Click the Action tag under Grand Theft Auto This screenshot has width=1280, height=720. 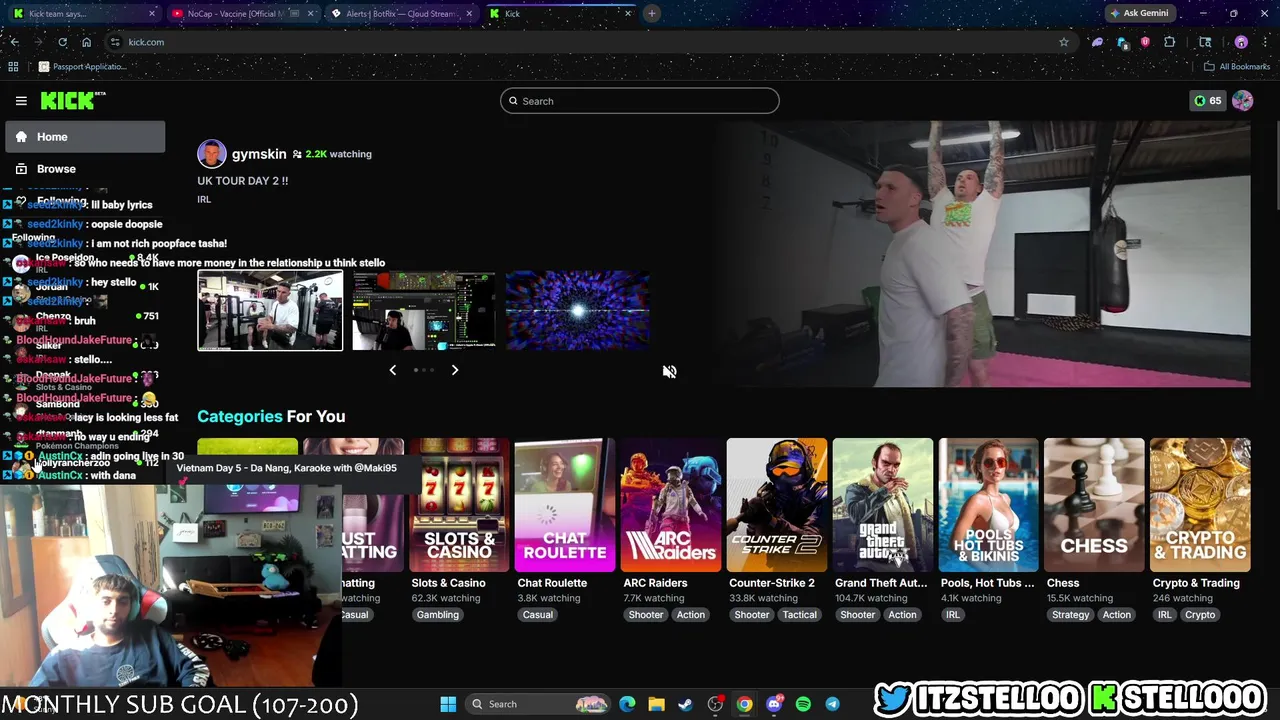[902, 615]
